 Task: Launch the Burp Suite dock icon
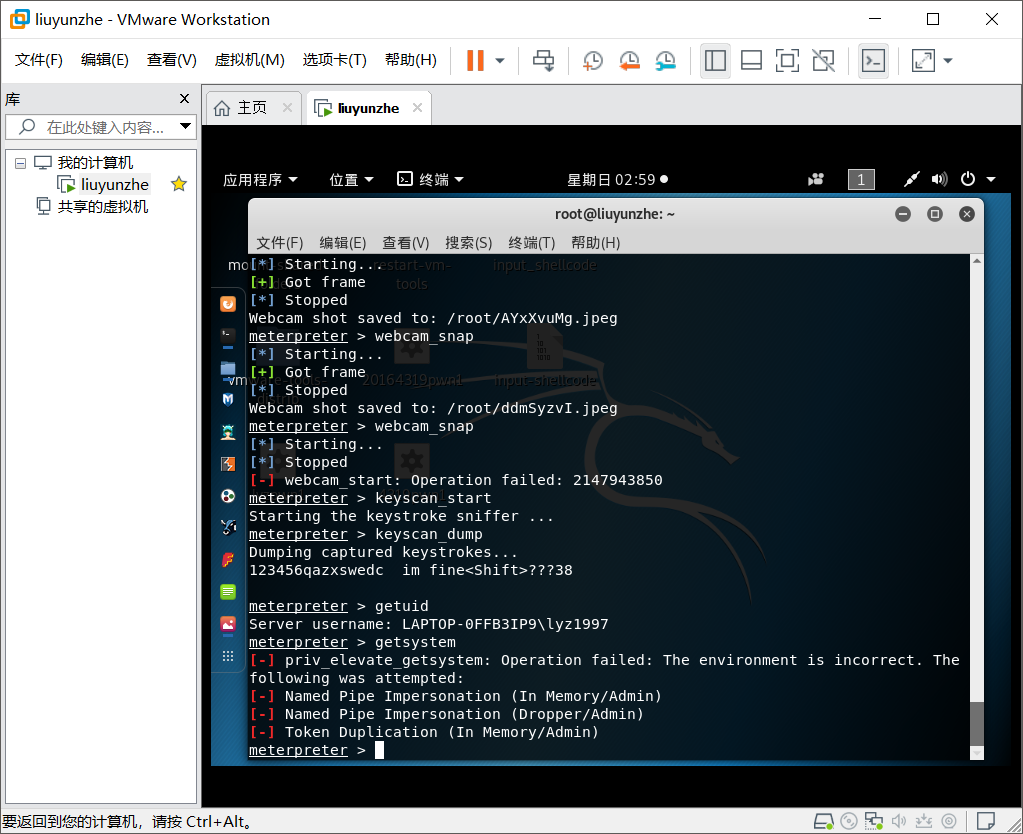click(x=228, y=464)
